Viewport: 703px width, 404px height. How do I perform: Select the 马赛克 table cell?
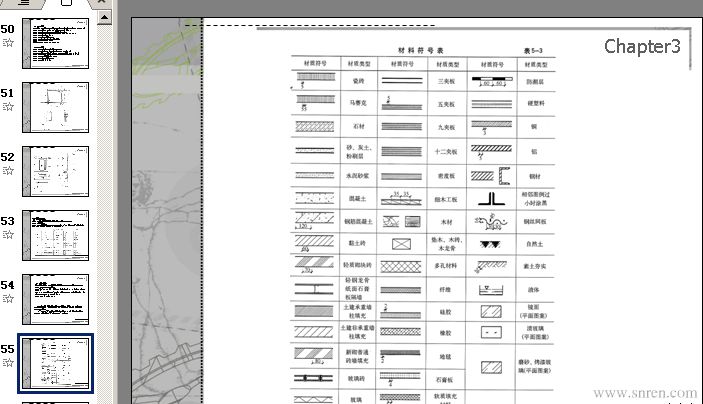pyautogui.click(x=359, y=103)
